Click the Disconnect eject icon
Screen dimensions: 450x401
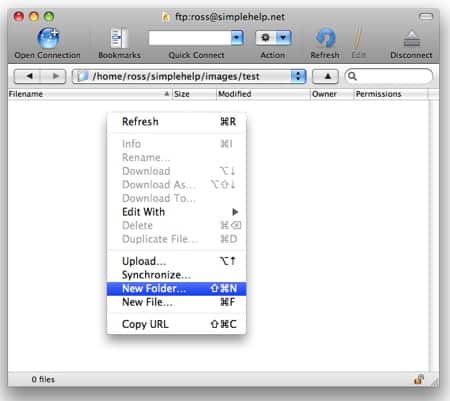point(411,38)
